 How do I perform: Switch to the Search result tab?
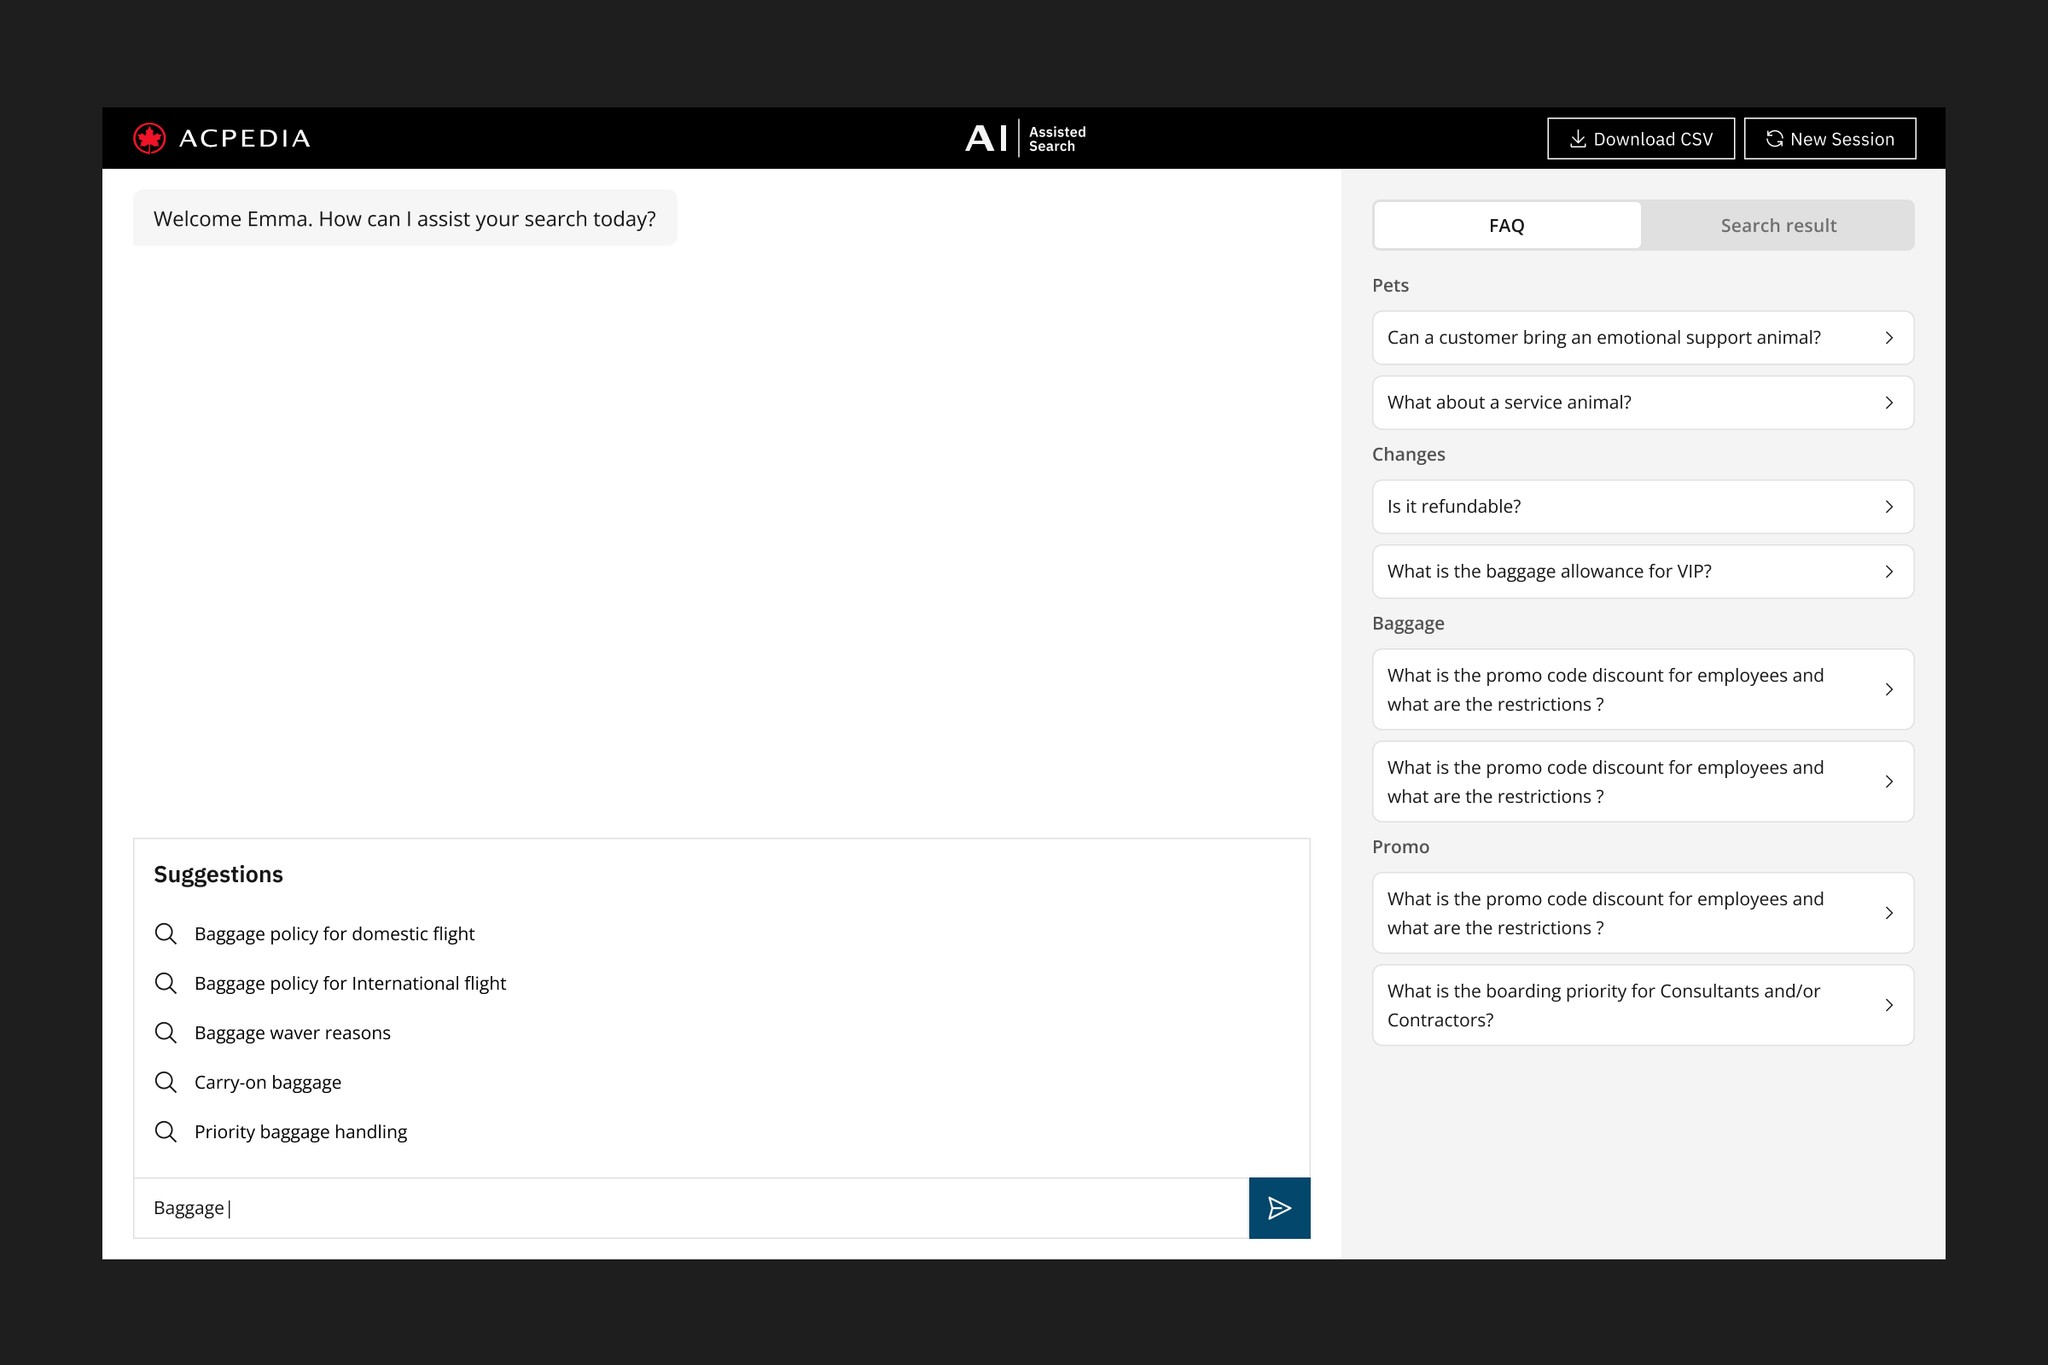pos(1777,226)
